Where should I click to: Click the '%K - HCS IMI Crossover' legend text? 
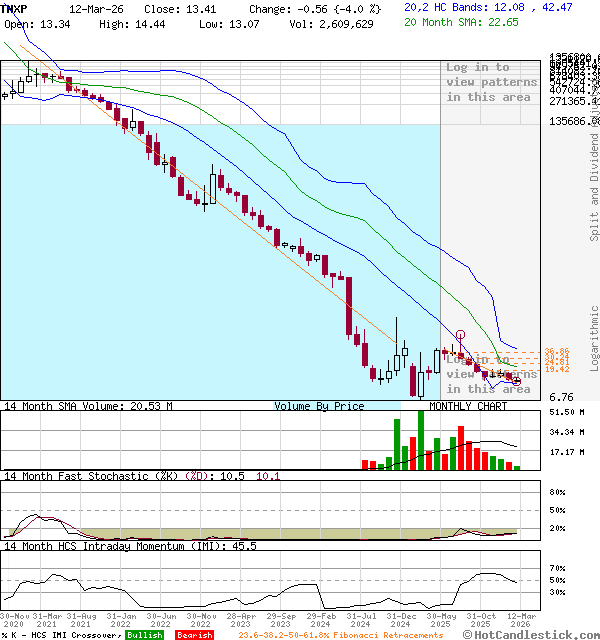tap(60, 634)
